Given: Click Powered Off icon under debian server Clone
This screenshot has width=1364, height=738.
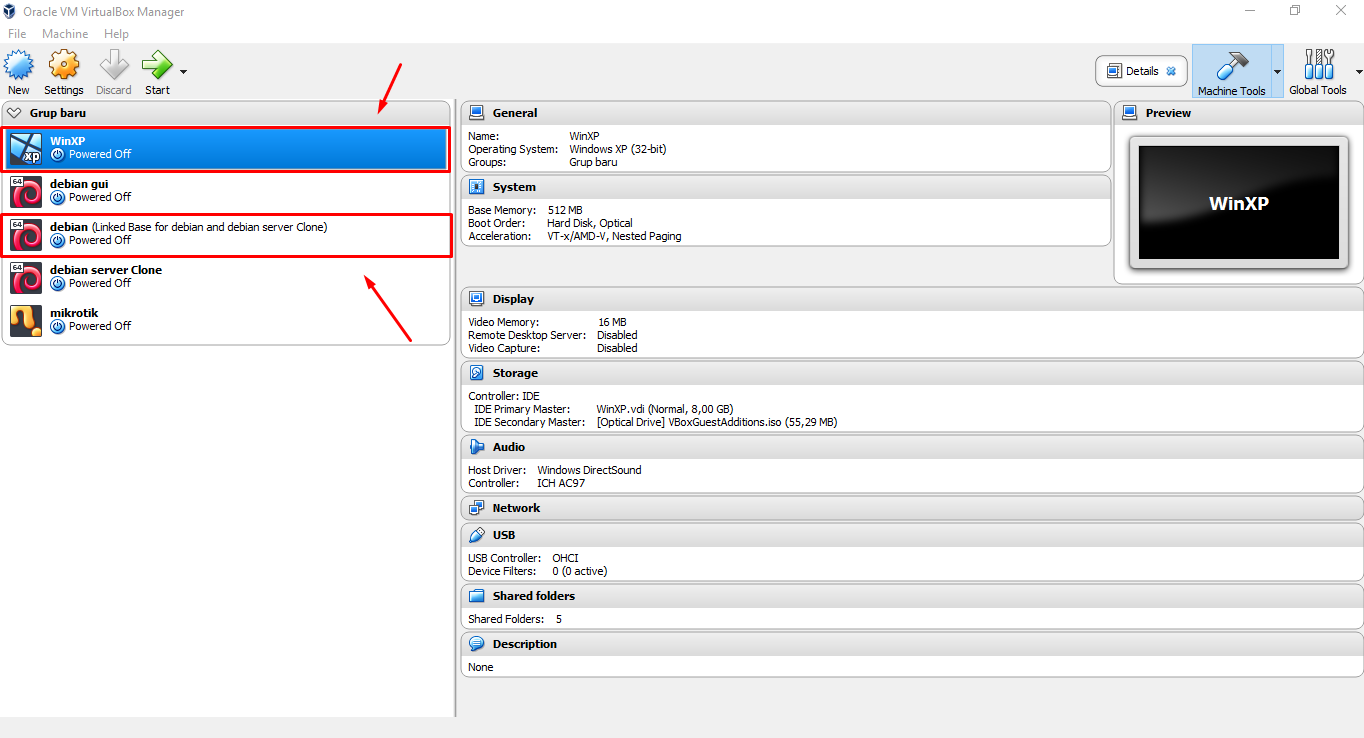Looking at the screenshot, I should 57,284.
